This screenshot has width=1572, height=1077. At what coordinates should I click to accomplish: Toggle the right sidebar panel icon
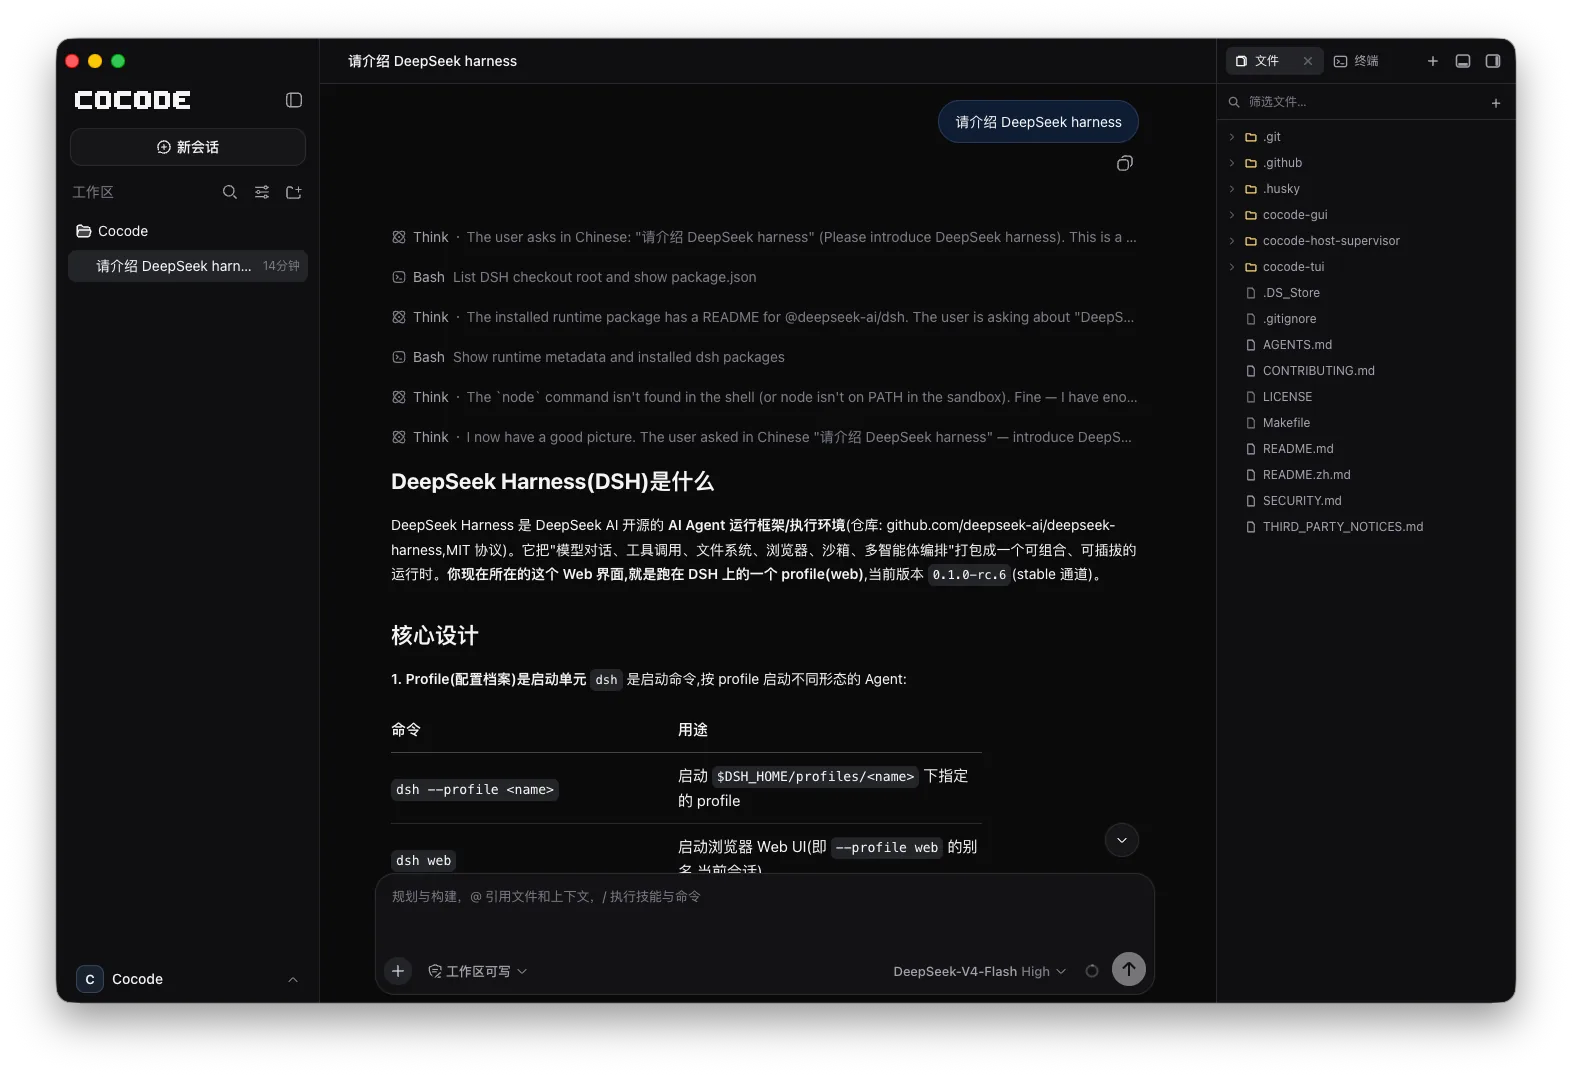[x=1493, y=61]
